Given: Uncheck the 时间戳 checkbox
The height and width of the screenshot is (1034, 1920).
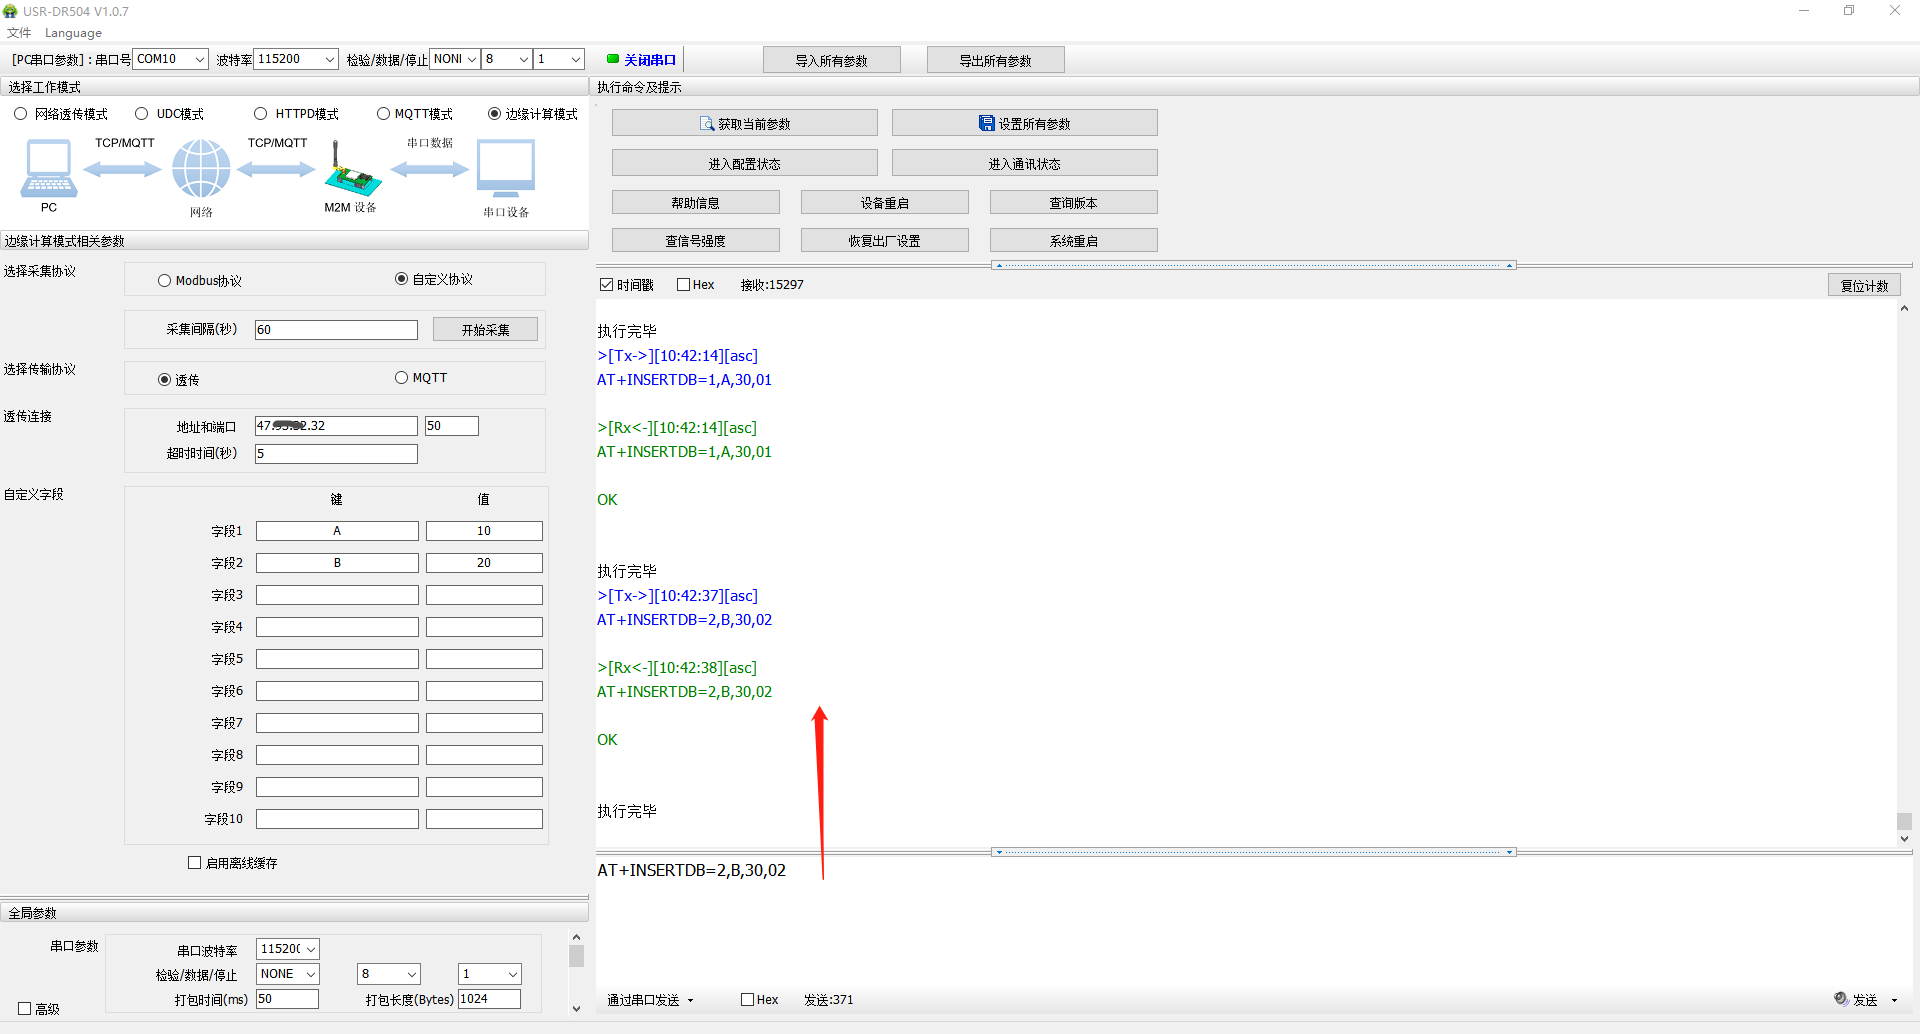Looking at the screenshot, I should (x=606, y=285).
